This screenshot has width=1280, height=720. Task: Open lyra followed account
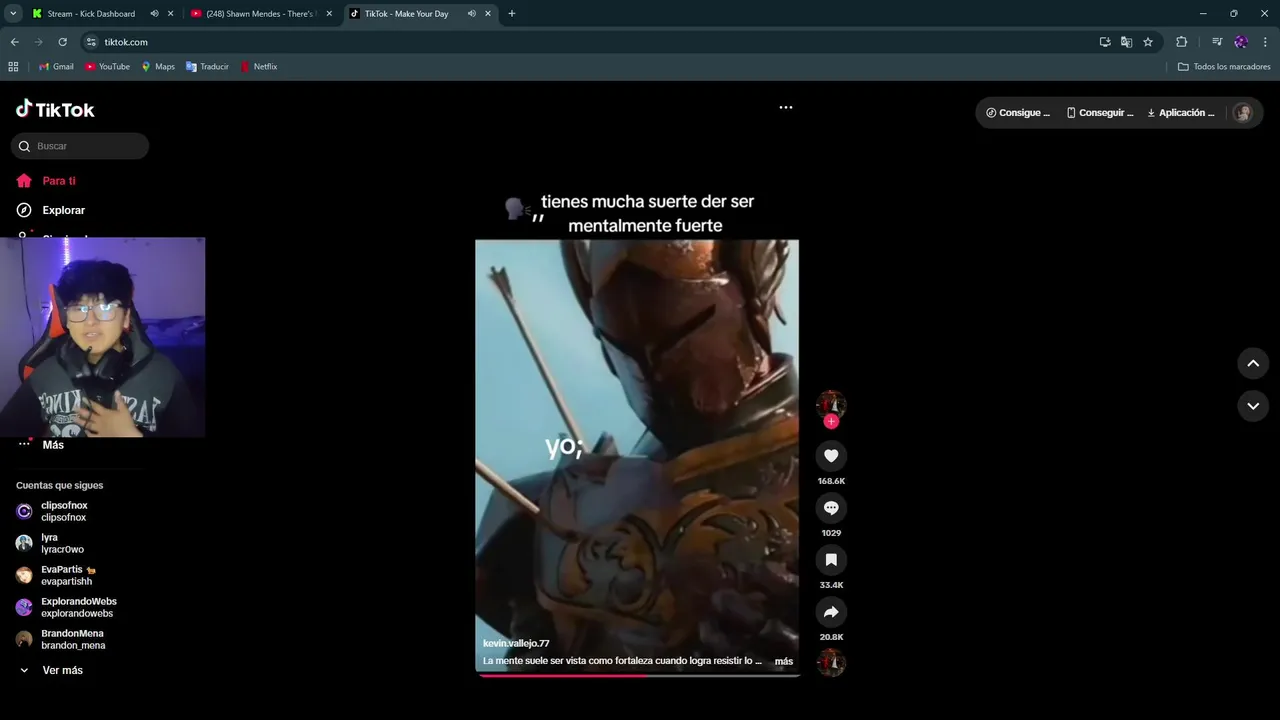coord(50,543)
